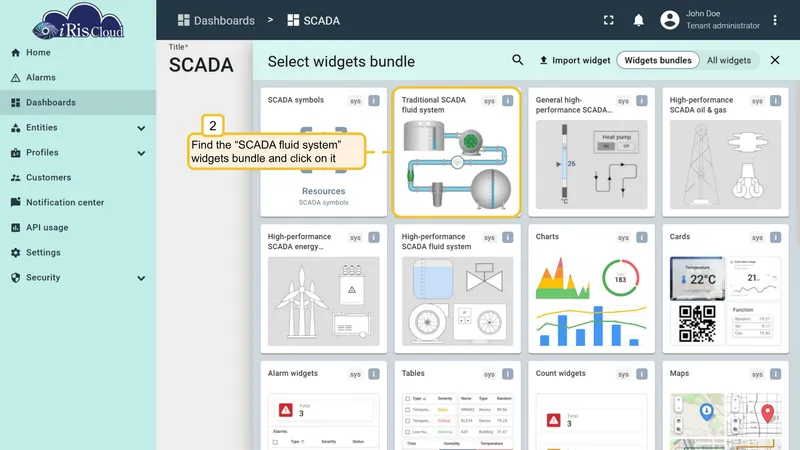The width and height of the screenshot is (800, 450).
Task: Open the Home page from sidebar
Action: click(78, 53)
